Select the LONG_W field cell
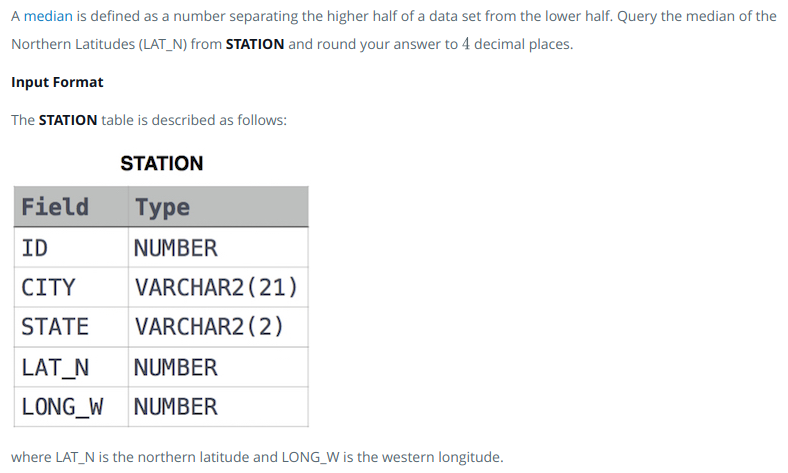The width and height of the screenshot is (788, 473). click(x=71, y=407)
